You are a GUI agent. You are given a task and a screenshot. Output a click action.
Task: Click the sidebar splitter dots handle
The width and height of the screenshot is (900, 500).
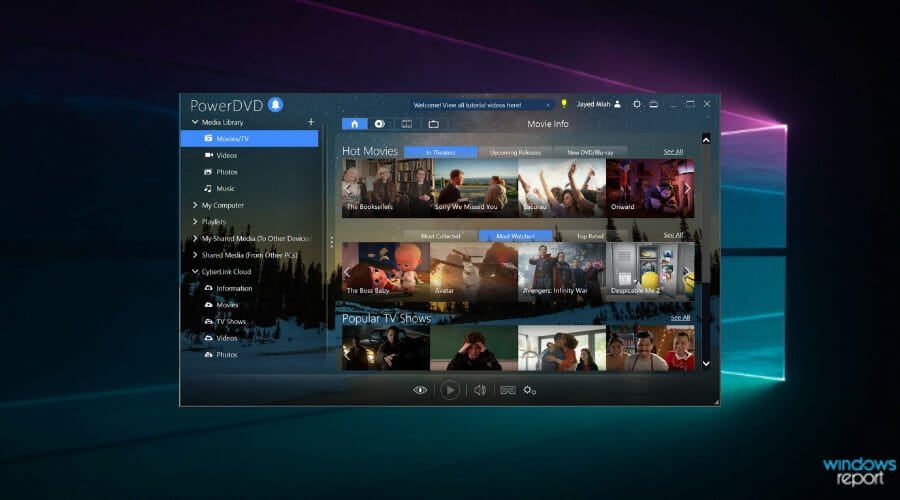[x=331, y=242]
